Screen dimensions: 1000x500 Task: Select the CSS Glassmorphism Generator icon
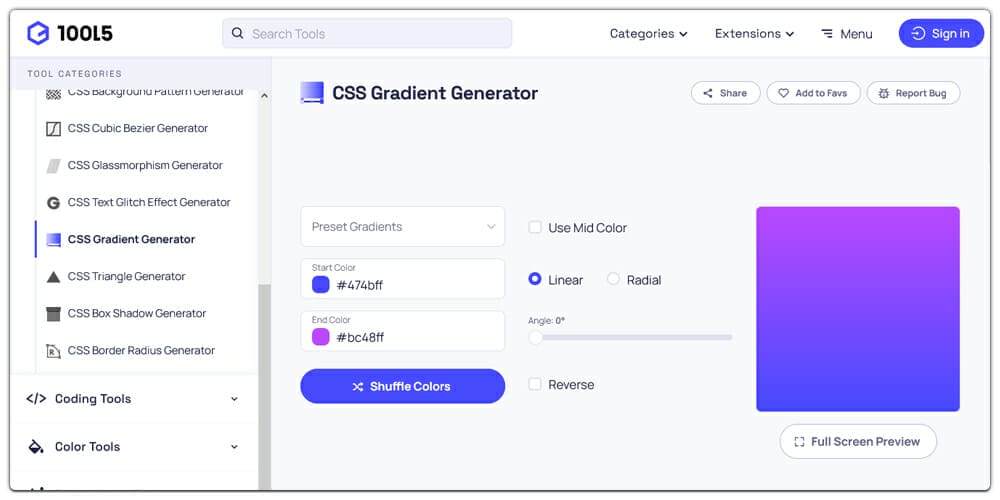click(54, 166)
